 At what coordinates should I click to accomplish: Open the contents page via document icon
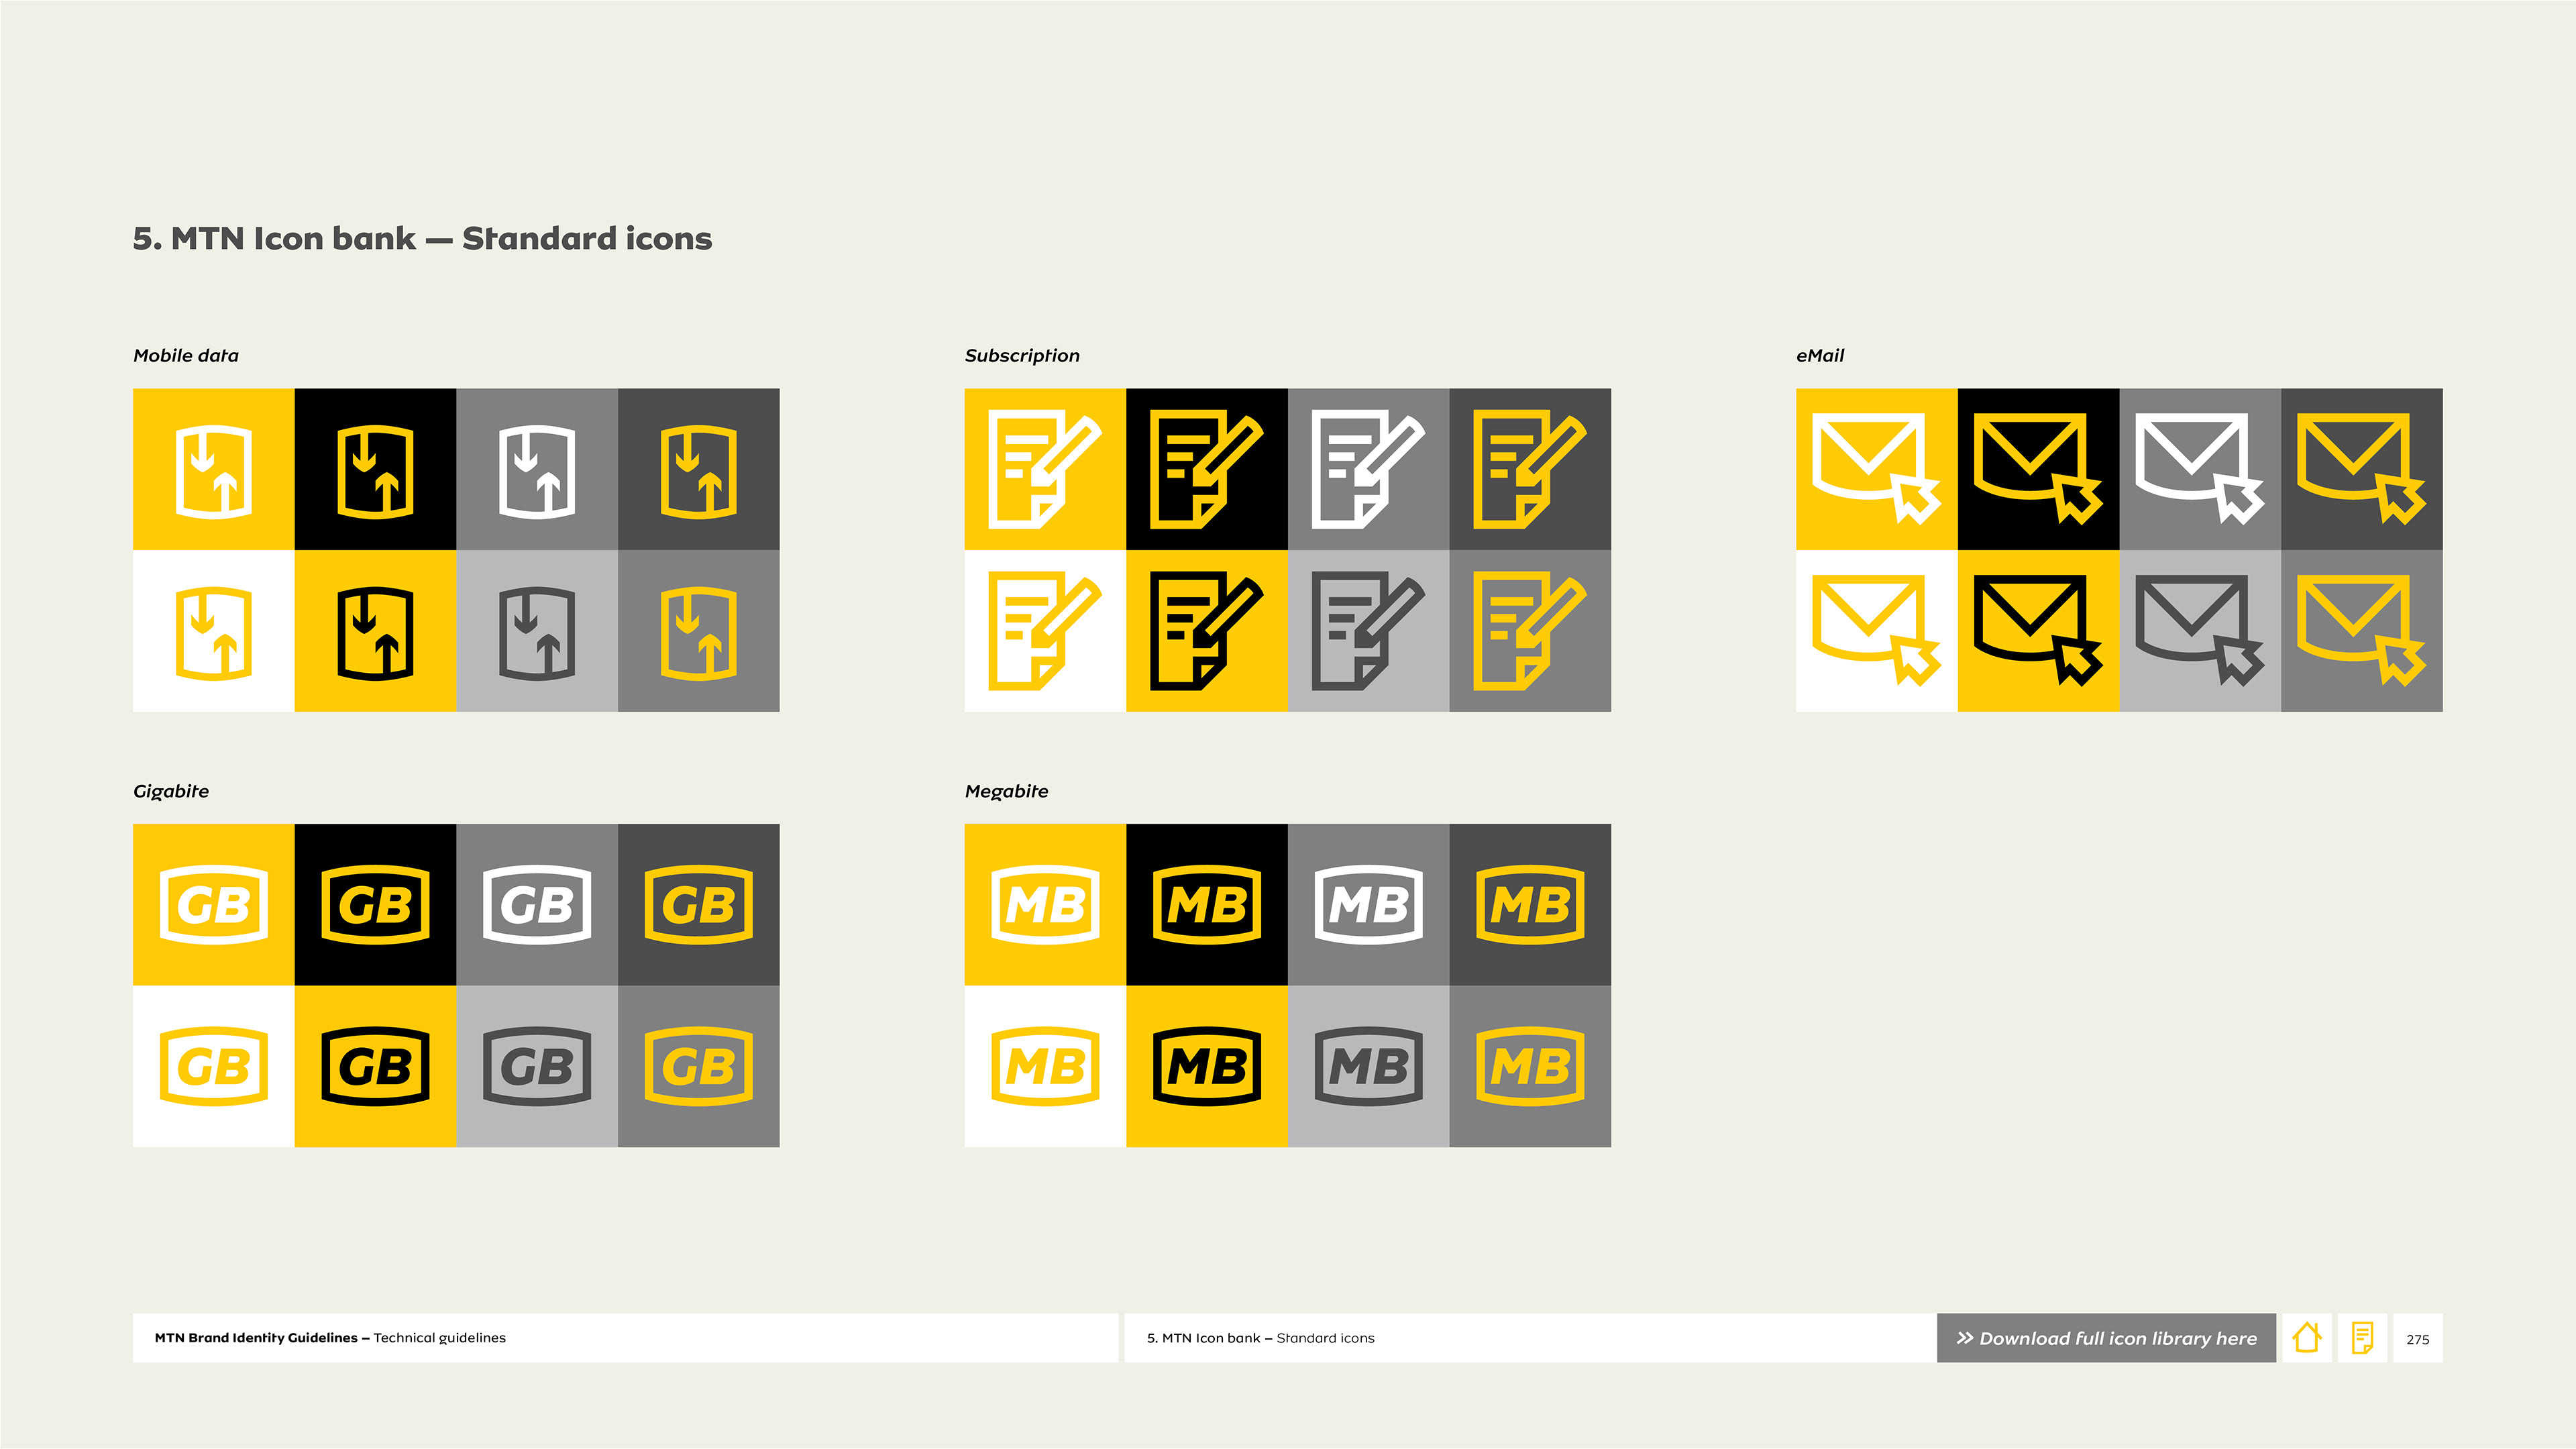(x=2362, y=1338)
